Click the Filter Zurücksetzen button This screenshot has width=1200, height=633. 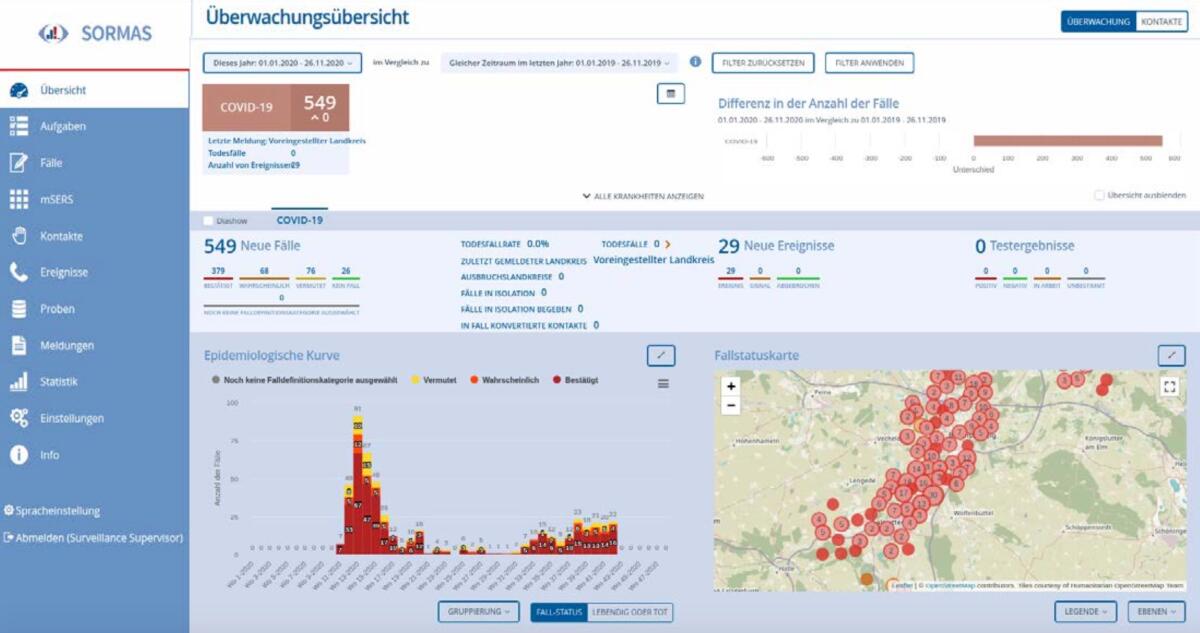(763, 63)
